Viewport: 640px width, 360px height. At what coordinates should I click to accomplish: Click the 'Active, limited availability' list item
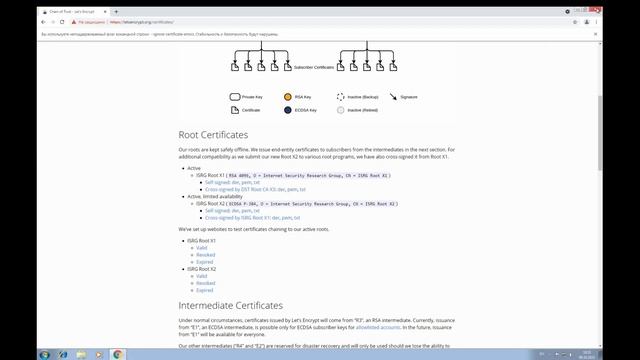pos(215,196)
